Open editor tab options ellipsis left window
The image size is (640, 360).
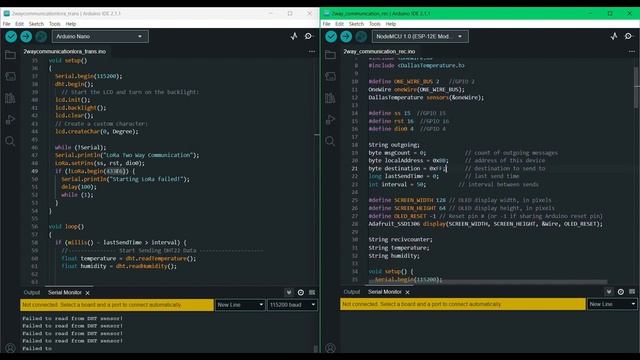pos(312,51)
